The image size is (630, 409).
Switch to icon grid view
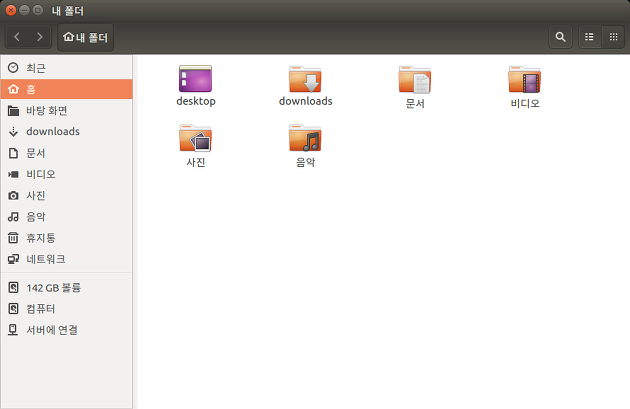pos(613,37)
